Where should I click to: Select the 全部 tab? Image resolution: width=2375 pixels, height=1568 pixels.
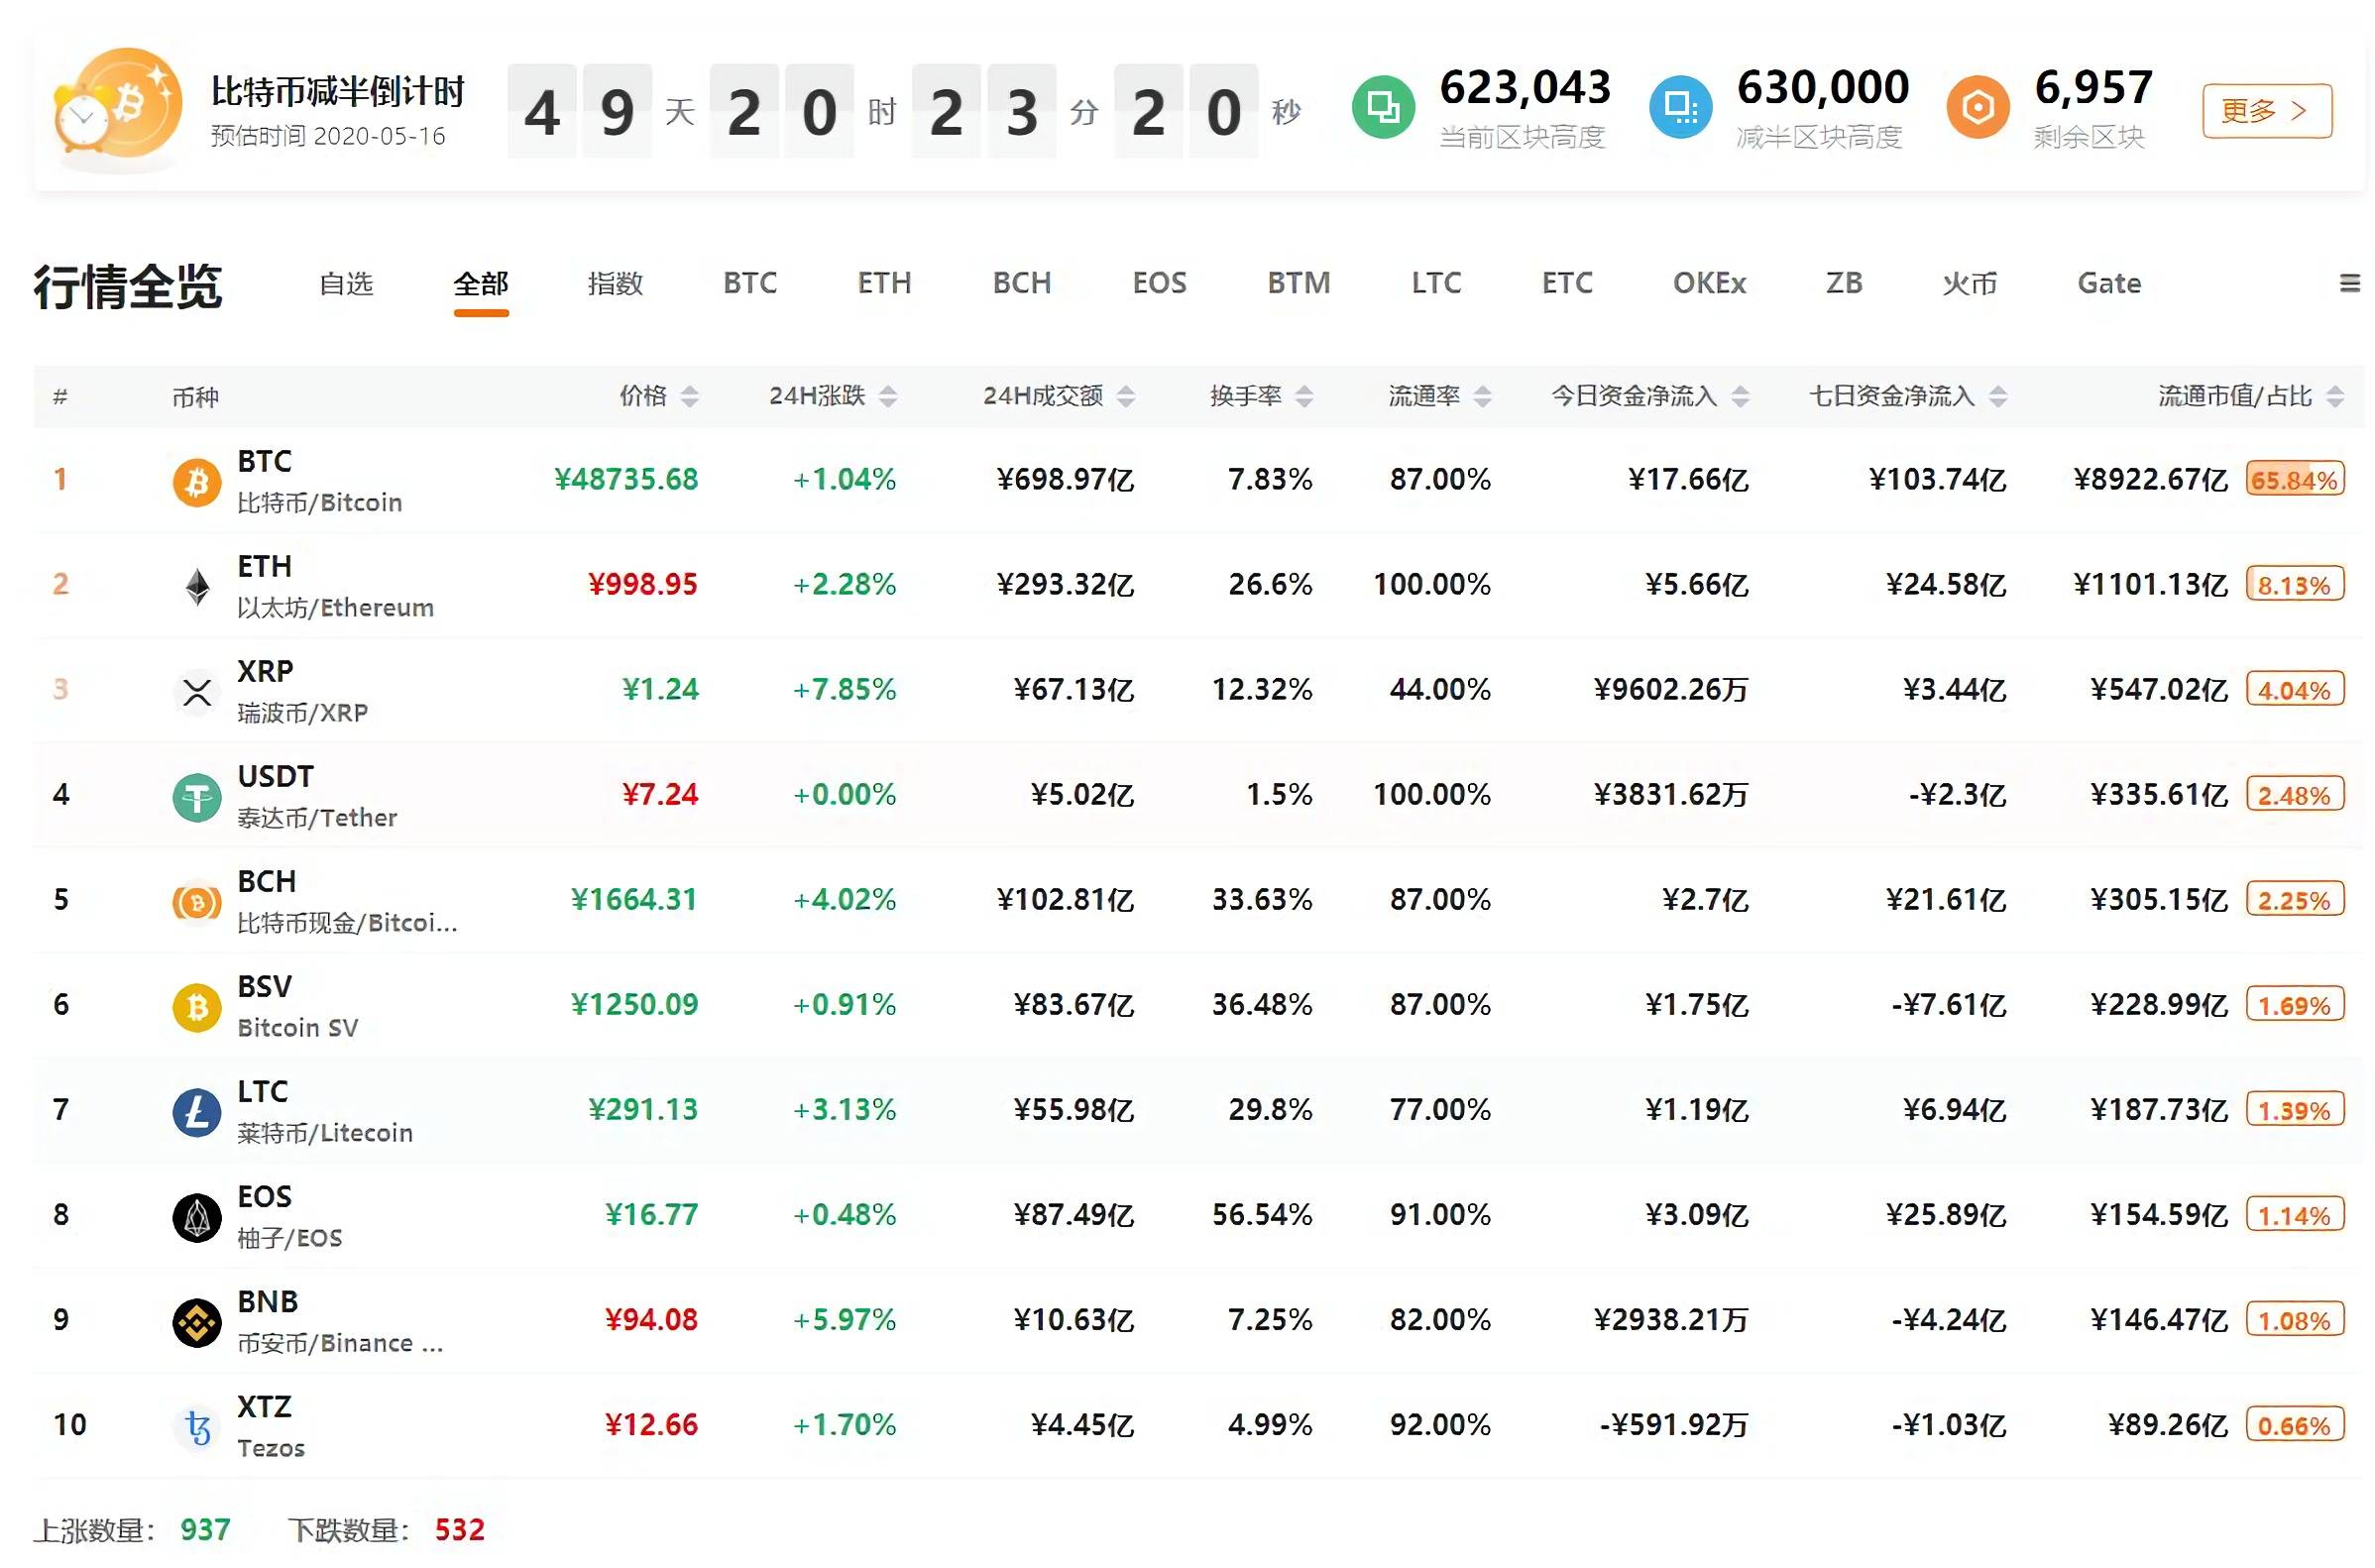tap(481, 284)
